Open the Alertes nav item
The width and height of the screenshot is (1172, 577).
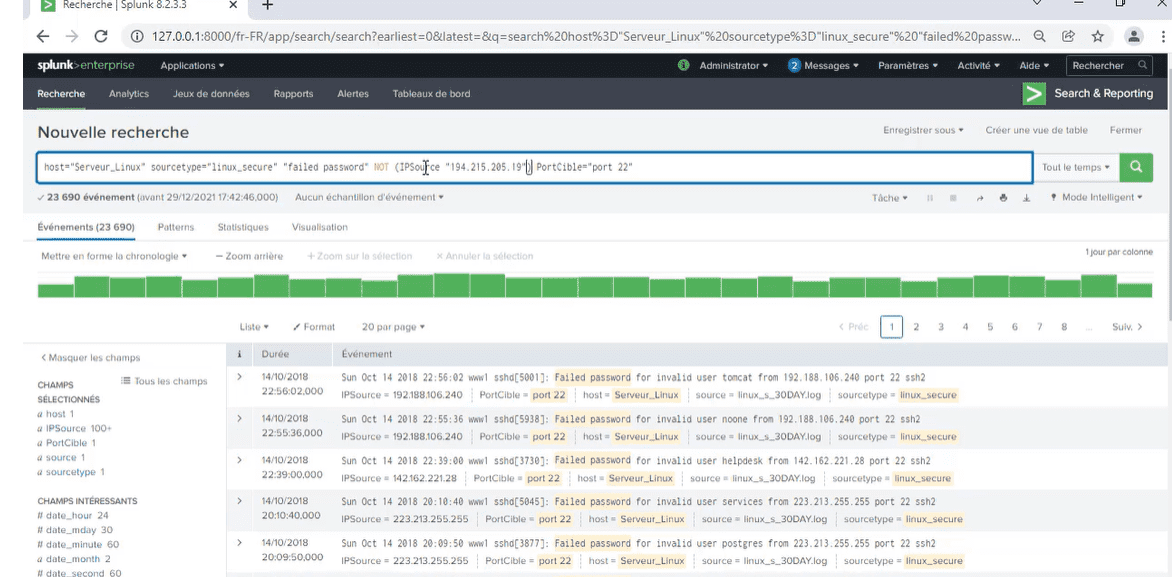coord(353,93)
